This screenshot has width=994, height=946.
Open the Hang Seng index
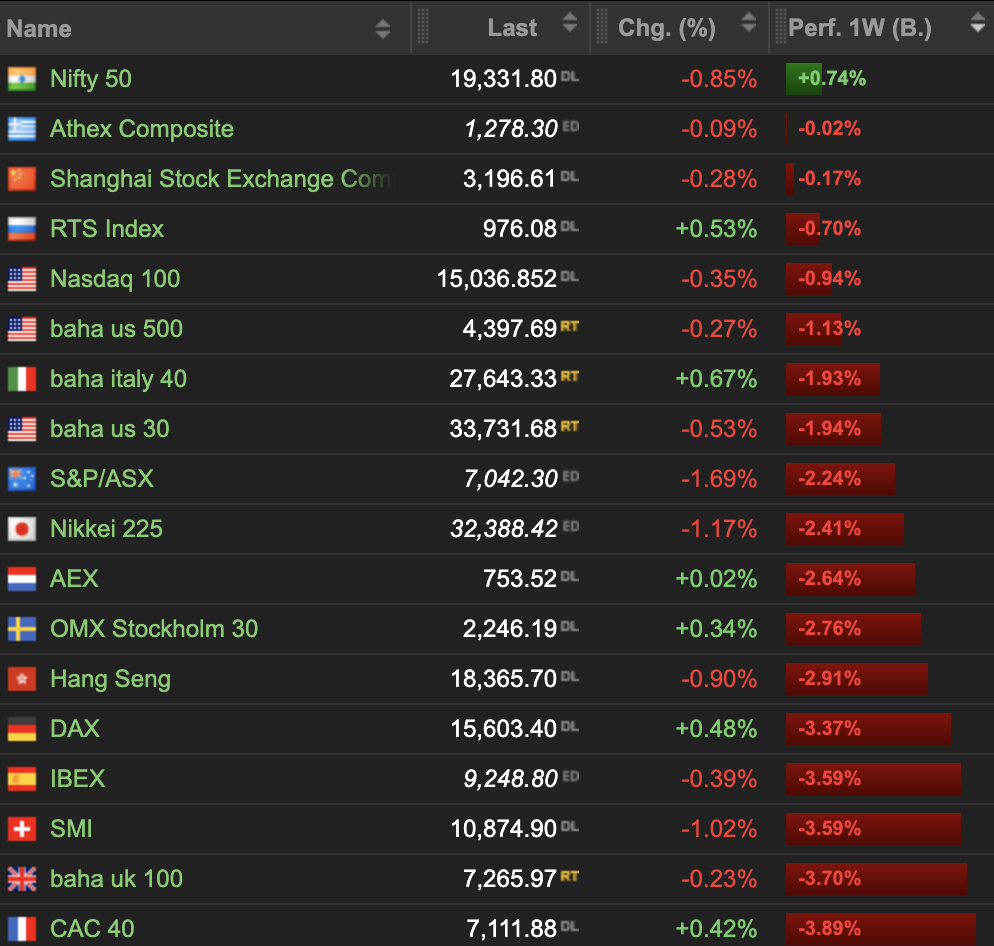tap(110, 679)
